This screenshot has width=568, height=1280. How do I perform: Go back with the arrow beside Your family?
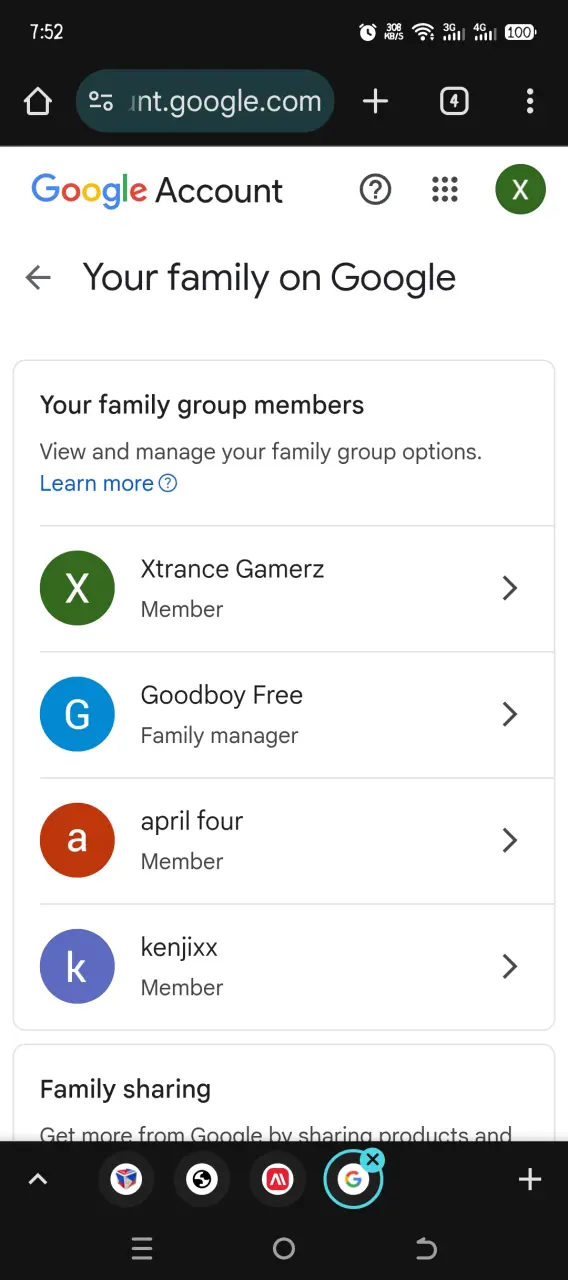click(x=38, y=278)
